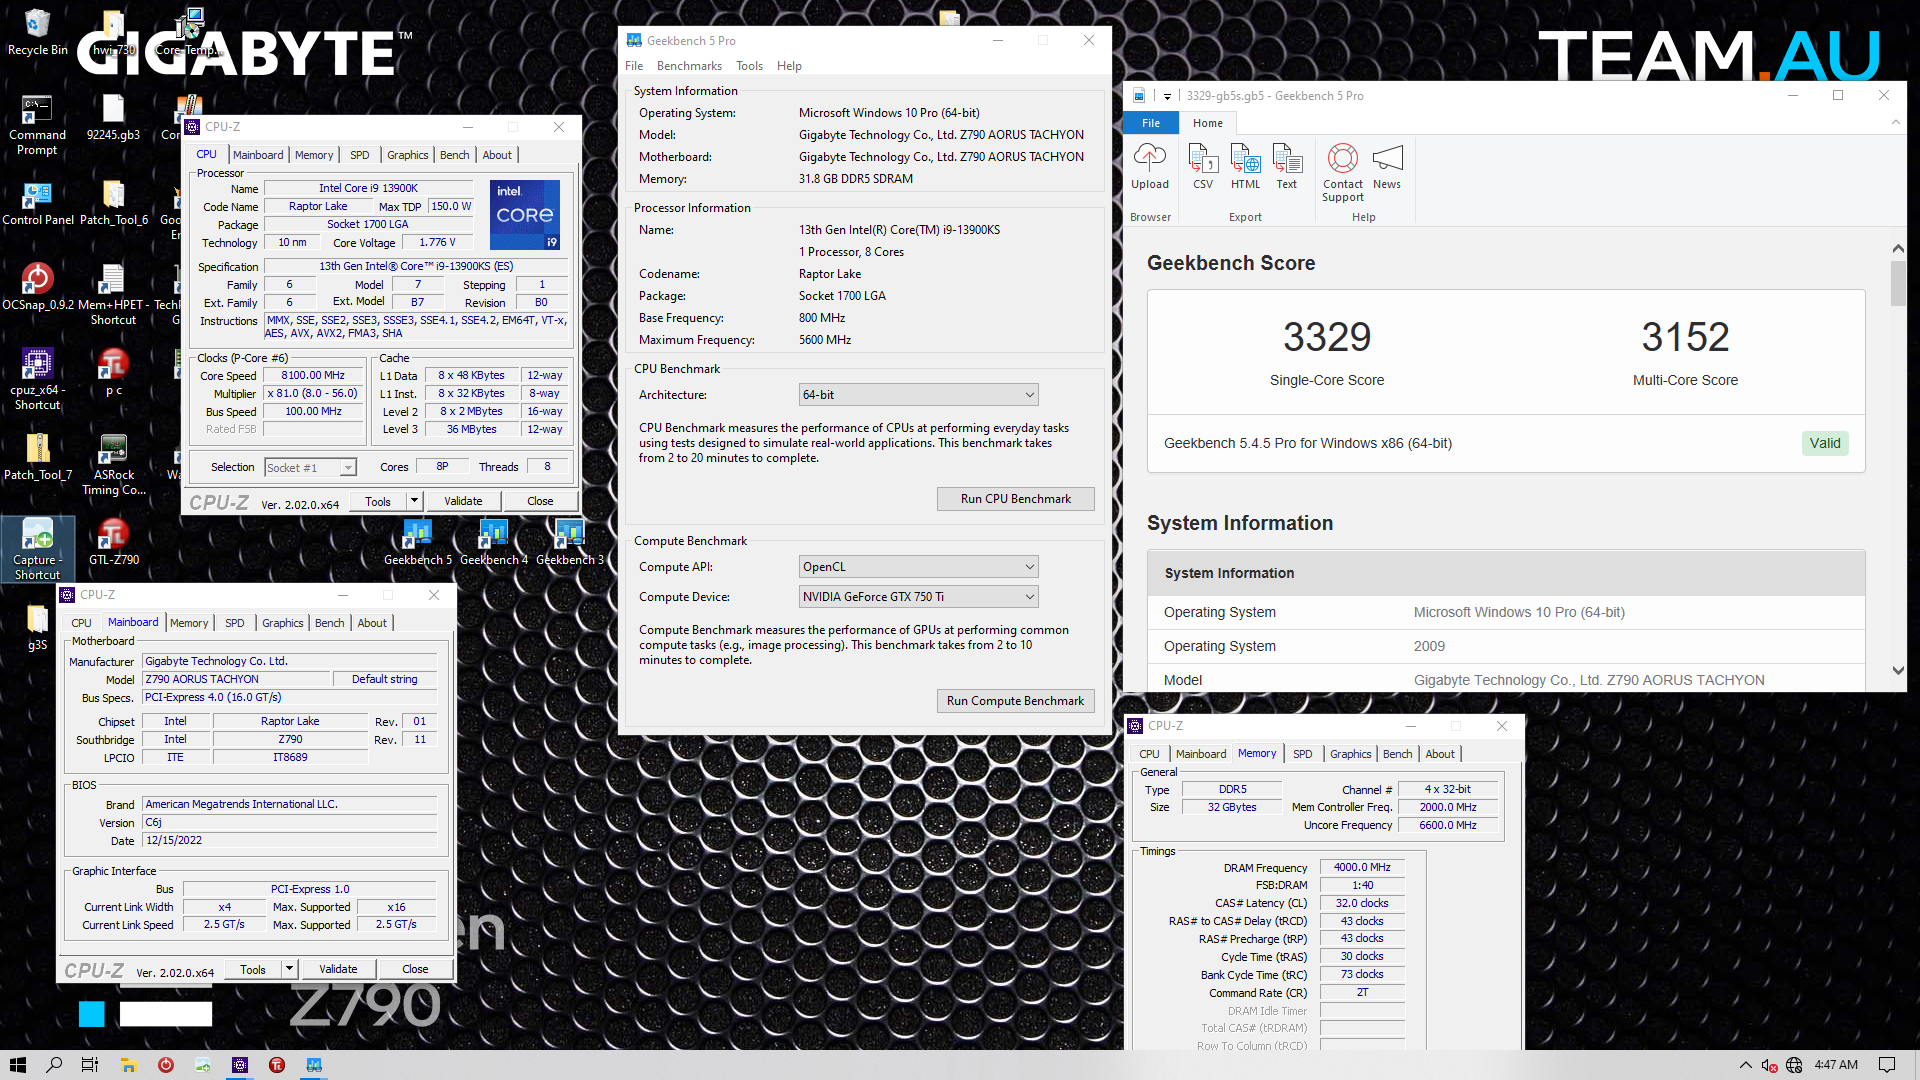1920x1080 pixels.
Task: Click the volume icon in the system tray
Action: [1769, 1065]
